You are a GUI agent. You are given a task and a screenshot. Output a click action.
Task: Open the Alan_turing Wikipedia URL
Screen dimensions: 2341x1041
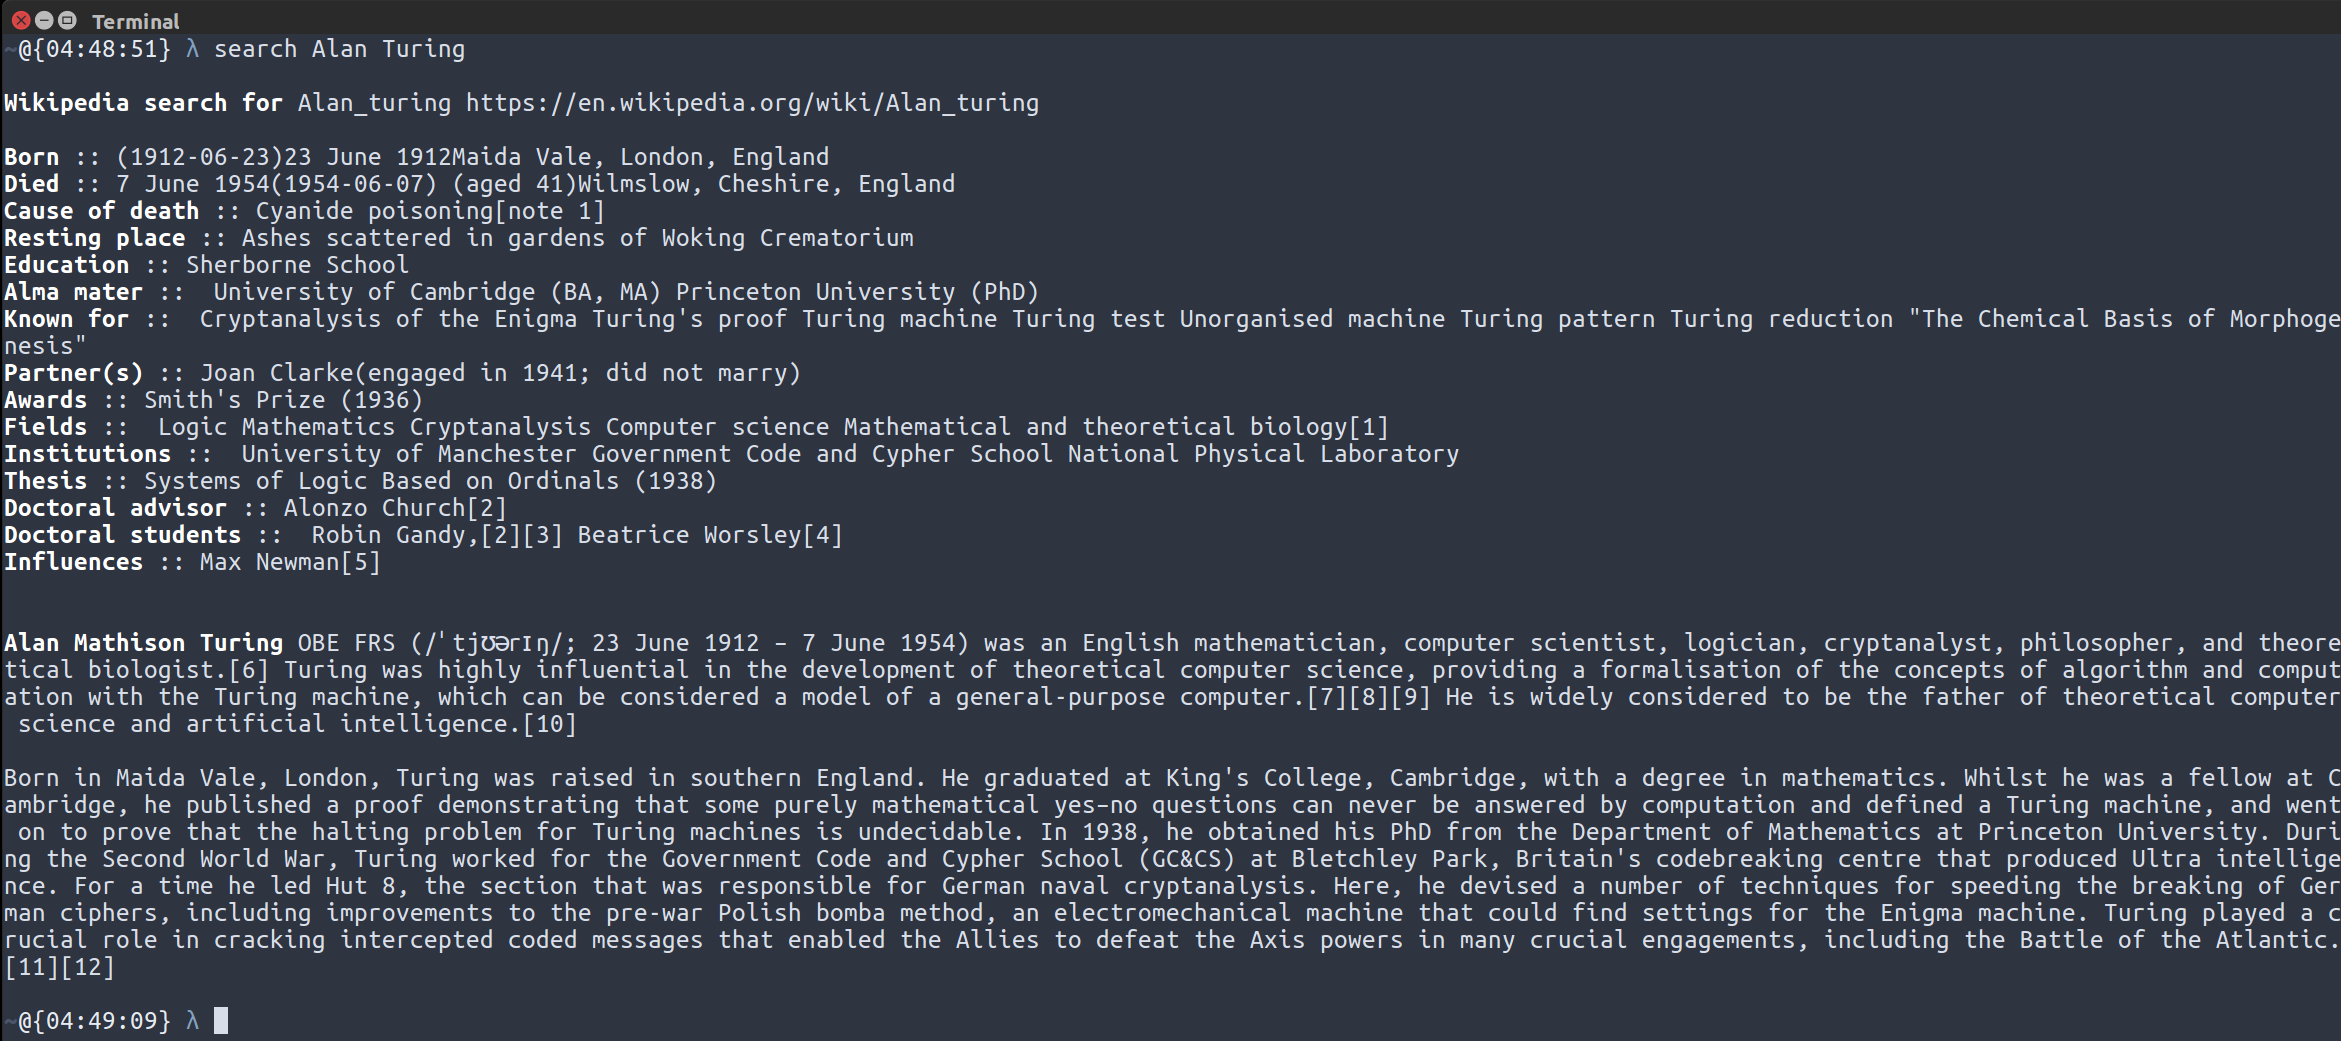[748, 102]
